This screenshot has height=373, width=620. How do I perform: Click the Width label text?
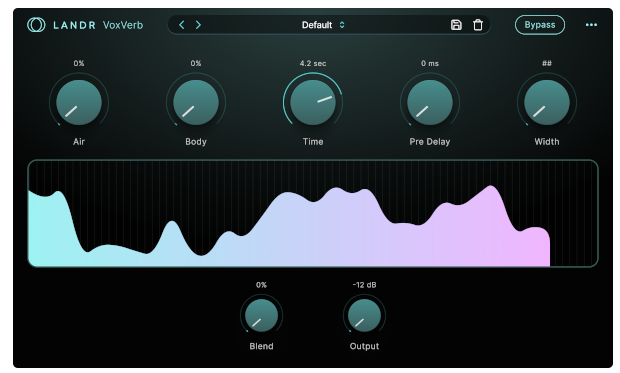click(x=547, y=142)
